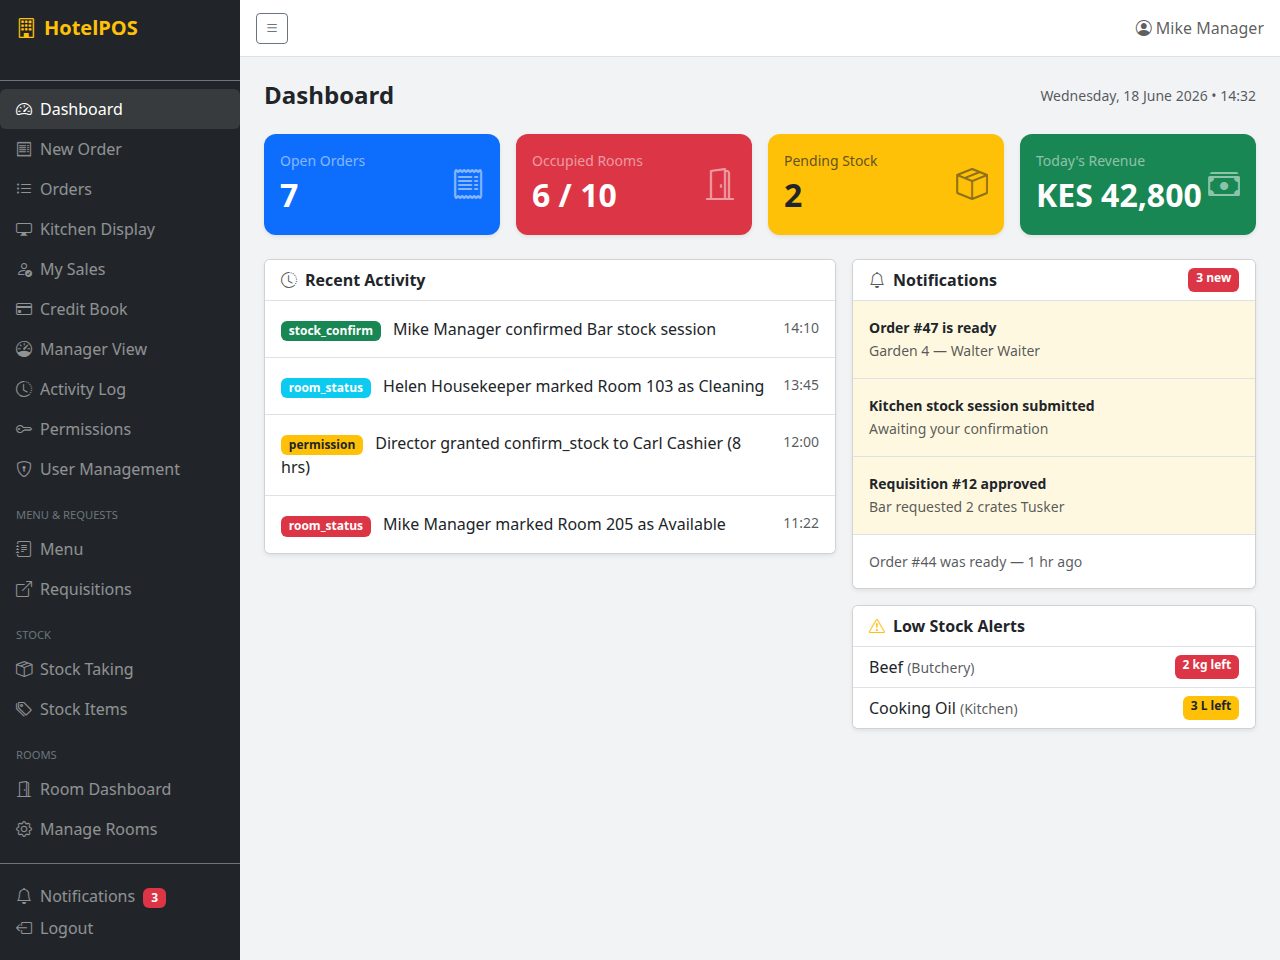1280x960 pixels.
Task: Click the warning triangle icon in Low Stock Alerts
Action: (877, 626)
